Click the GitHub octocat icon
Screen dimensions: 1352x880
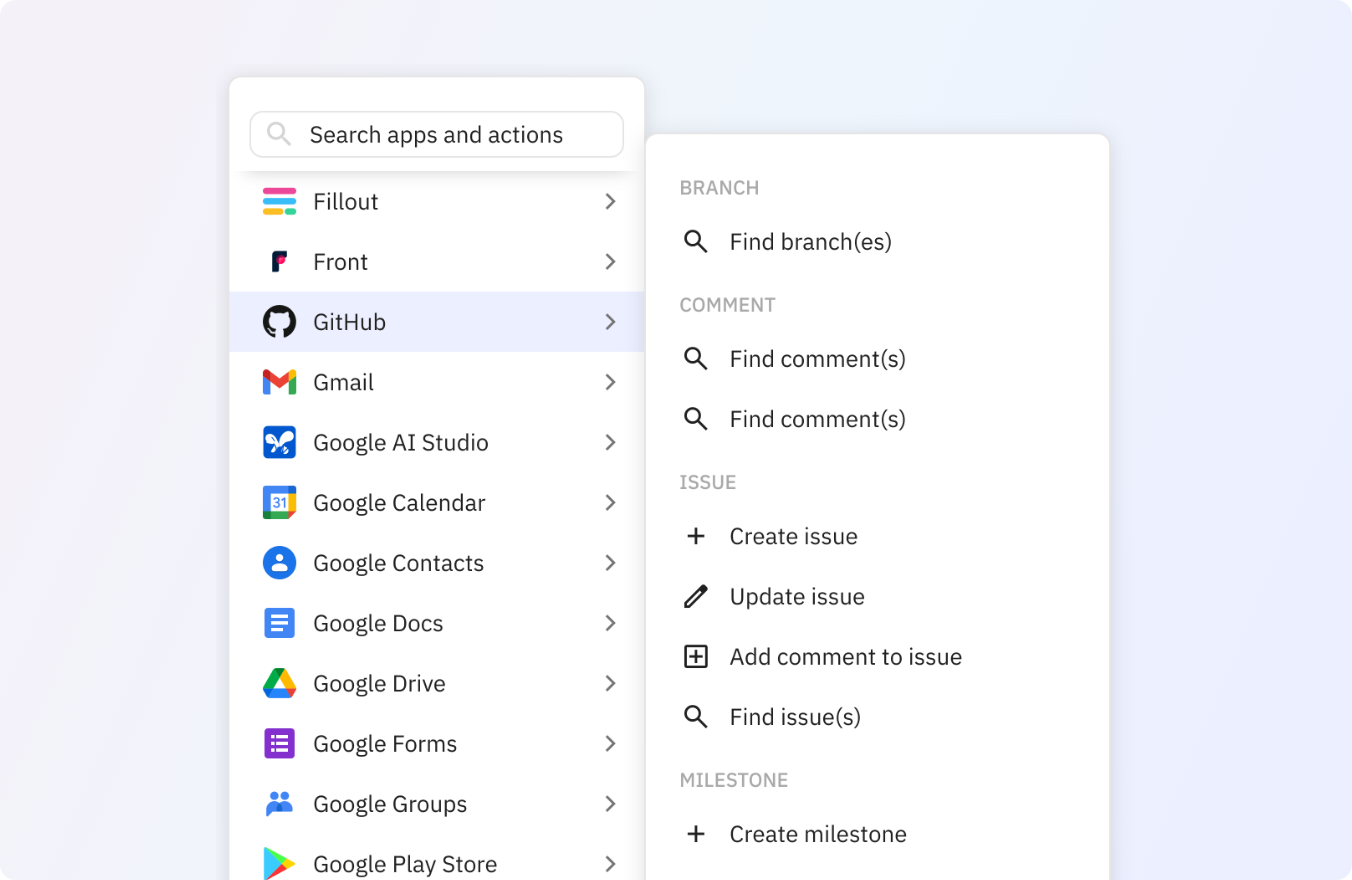[x=279, y=322]
